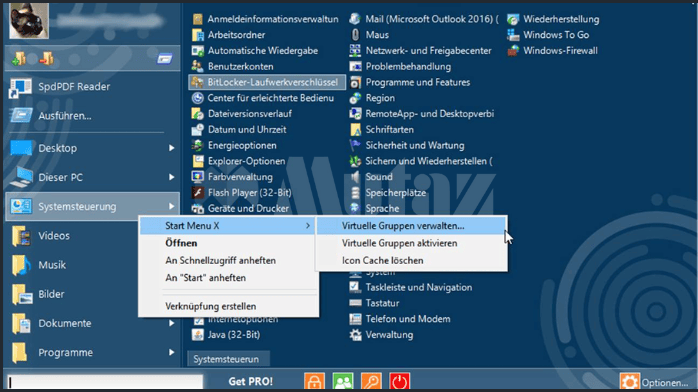Viewport: 698px width, 392px height.
Task: Click the remove group icon under the avatar
Action: point(46,58)
